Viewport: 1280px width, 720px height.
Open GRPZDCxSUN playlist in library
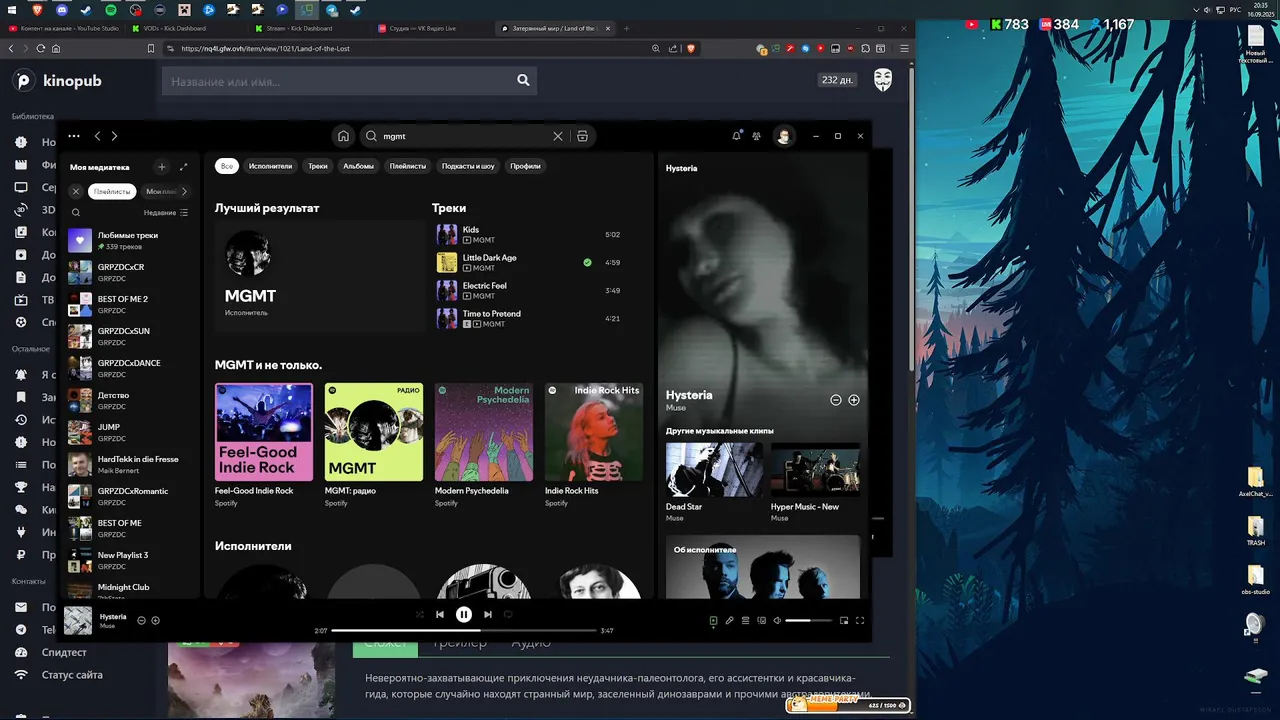coord(128,336)
